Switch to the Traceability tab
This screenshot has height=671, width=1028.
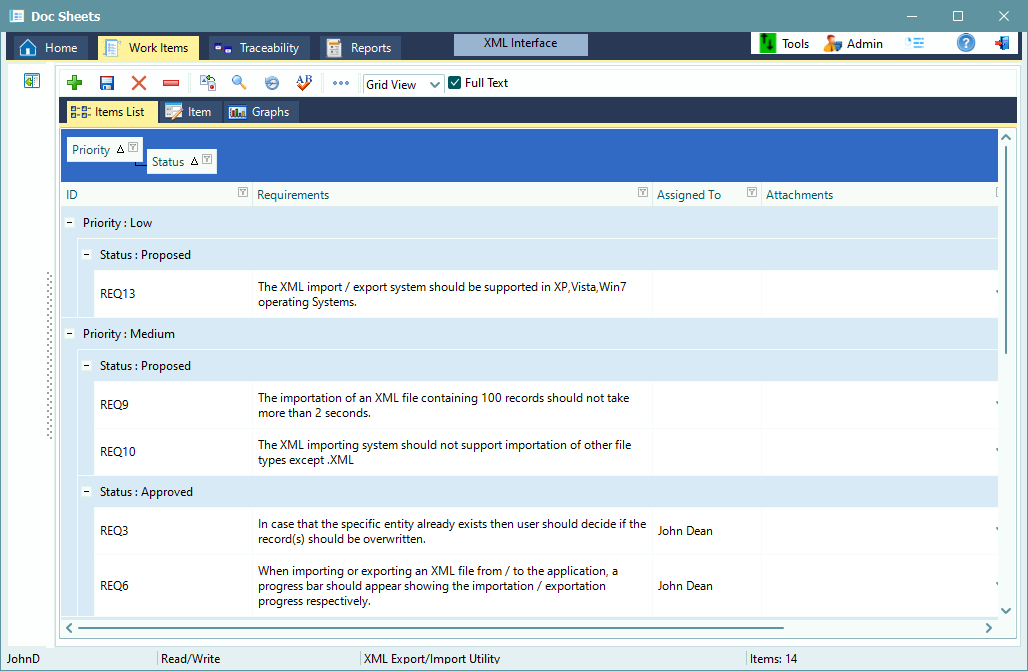pos(259,47)
